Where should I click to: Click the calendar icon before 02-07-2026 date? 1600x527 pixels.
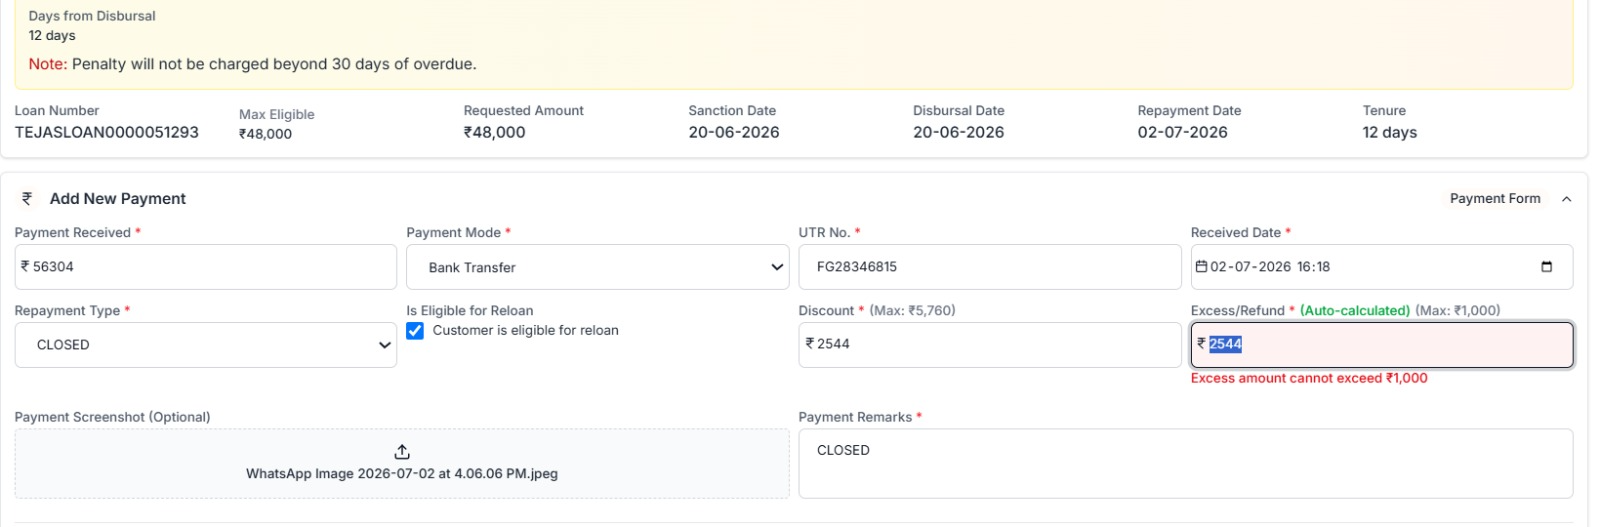click(x=1201, y=267)
